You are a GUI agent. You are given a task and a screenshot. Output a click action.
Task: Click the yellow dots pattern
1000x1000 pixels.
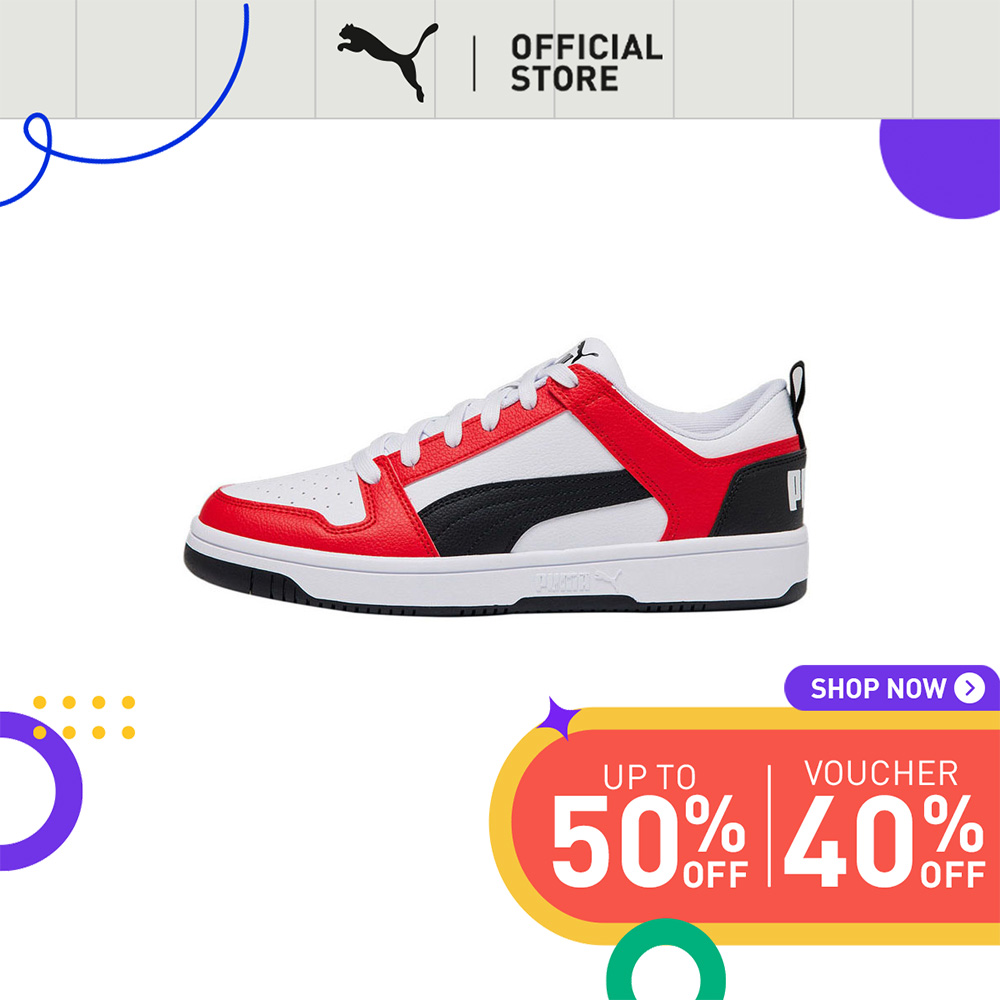(x=84, y=717)
